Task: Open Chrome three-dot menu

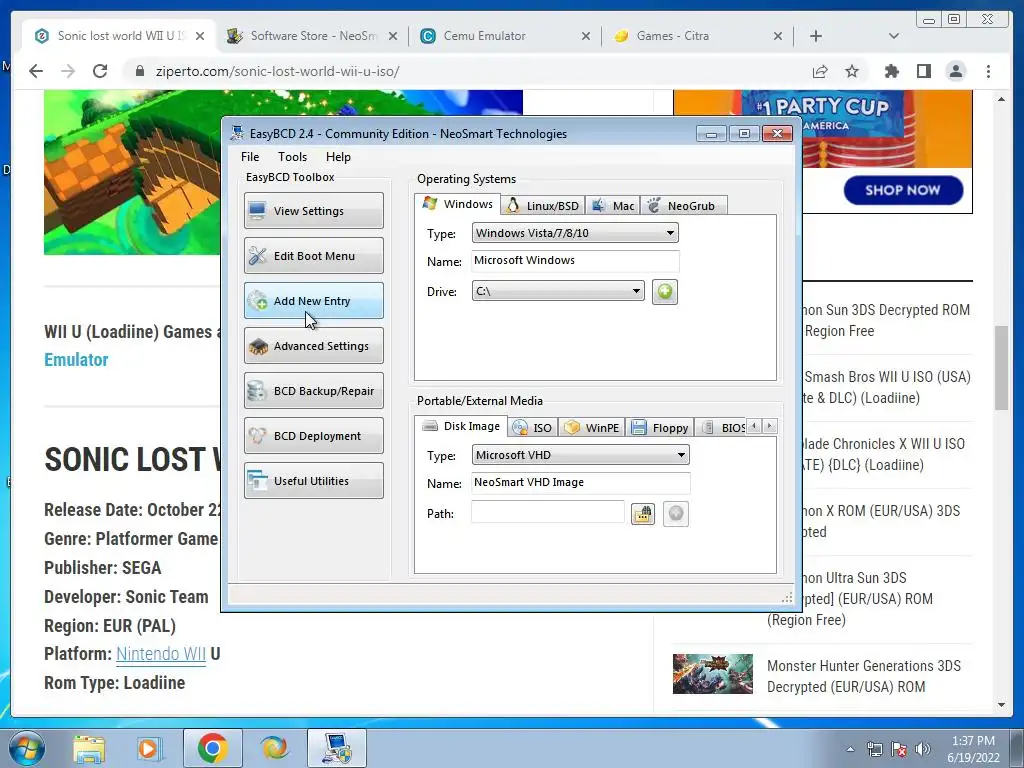Action: tap(988, 71)
